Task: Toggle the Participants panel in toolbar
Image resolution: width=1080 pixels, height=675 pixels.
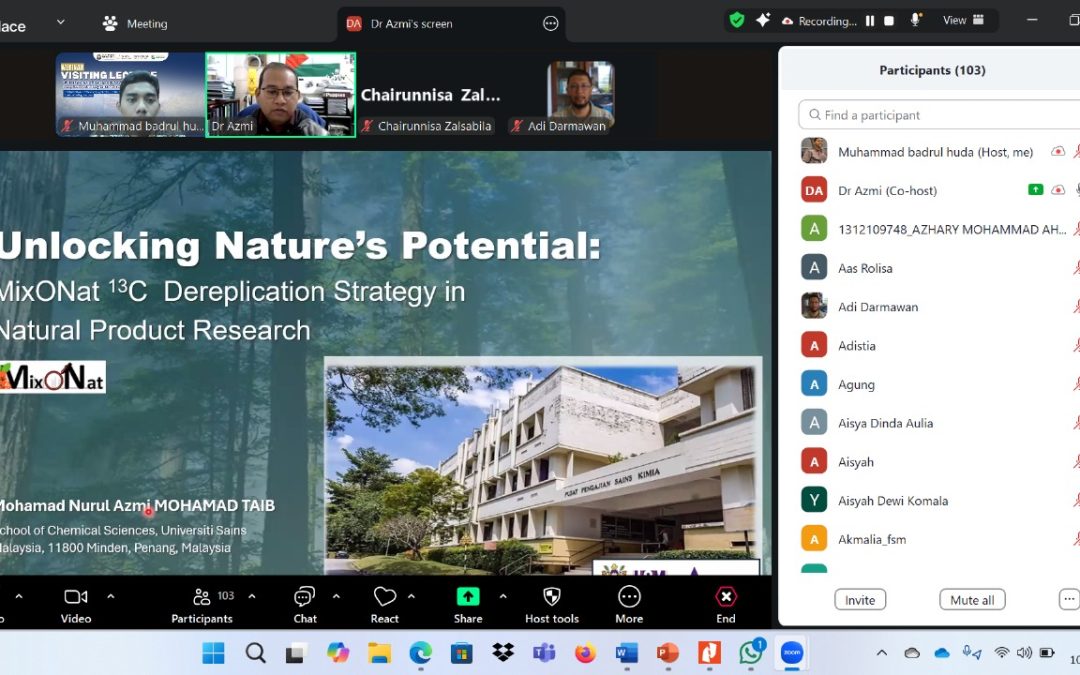Action: tap(202, 603)
